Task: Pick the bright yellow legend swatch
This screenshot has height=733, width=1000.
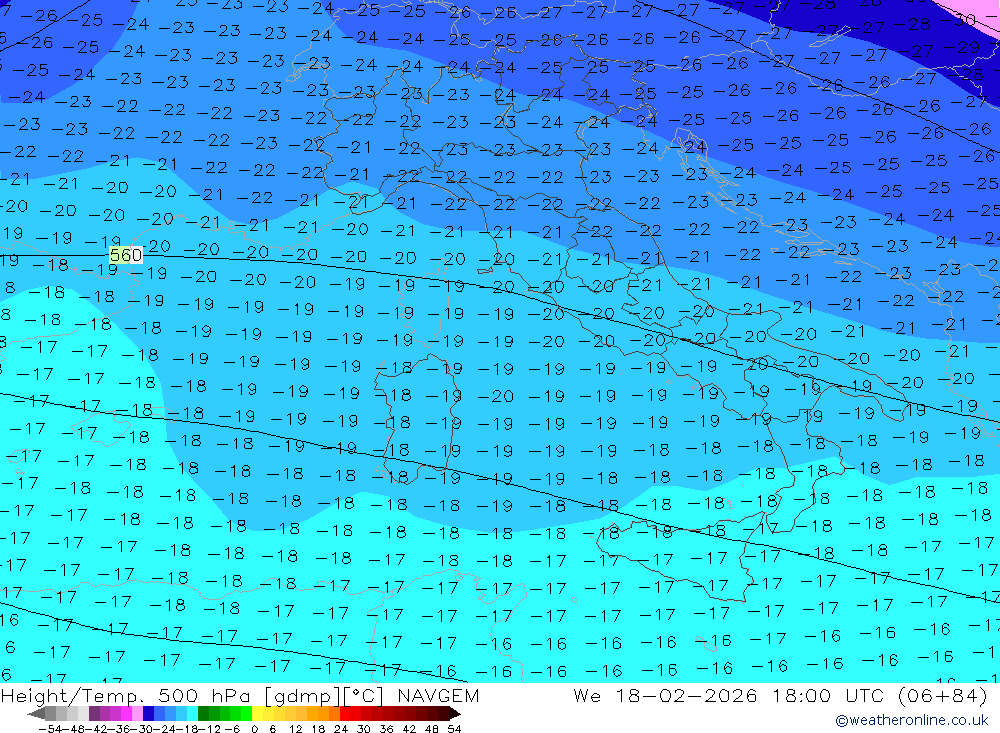Action: click(x=258, y=714)
